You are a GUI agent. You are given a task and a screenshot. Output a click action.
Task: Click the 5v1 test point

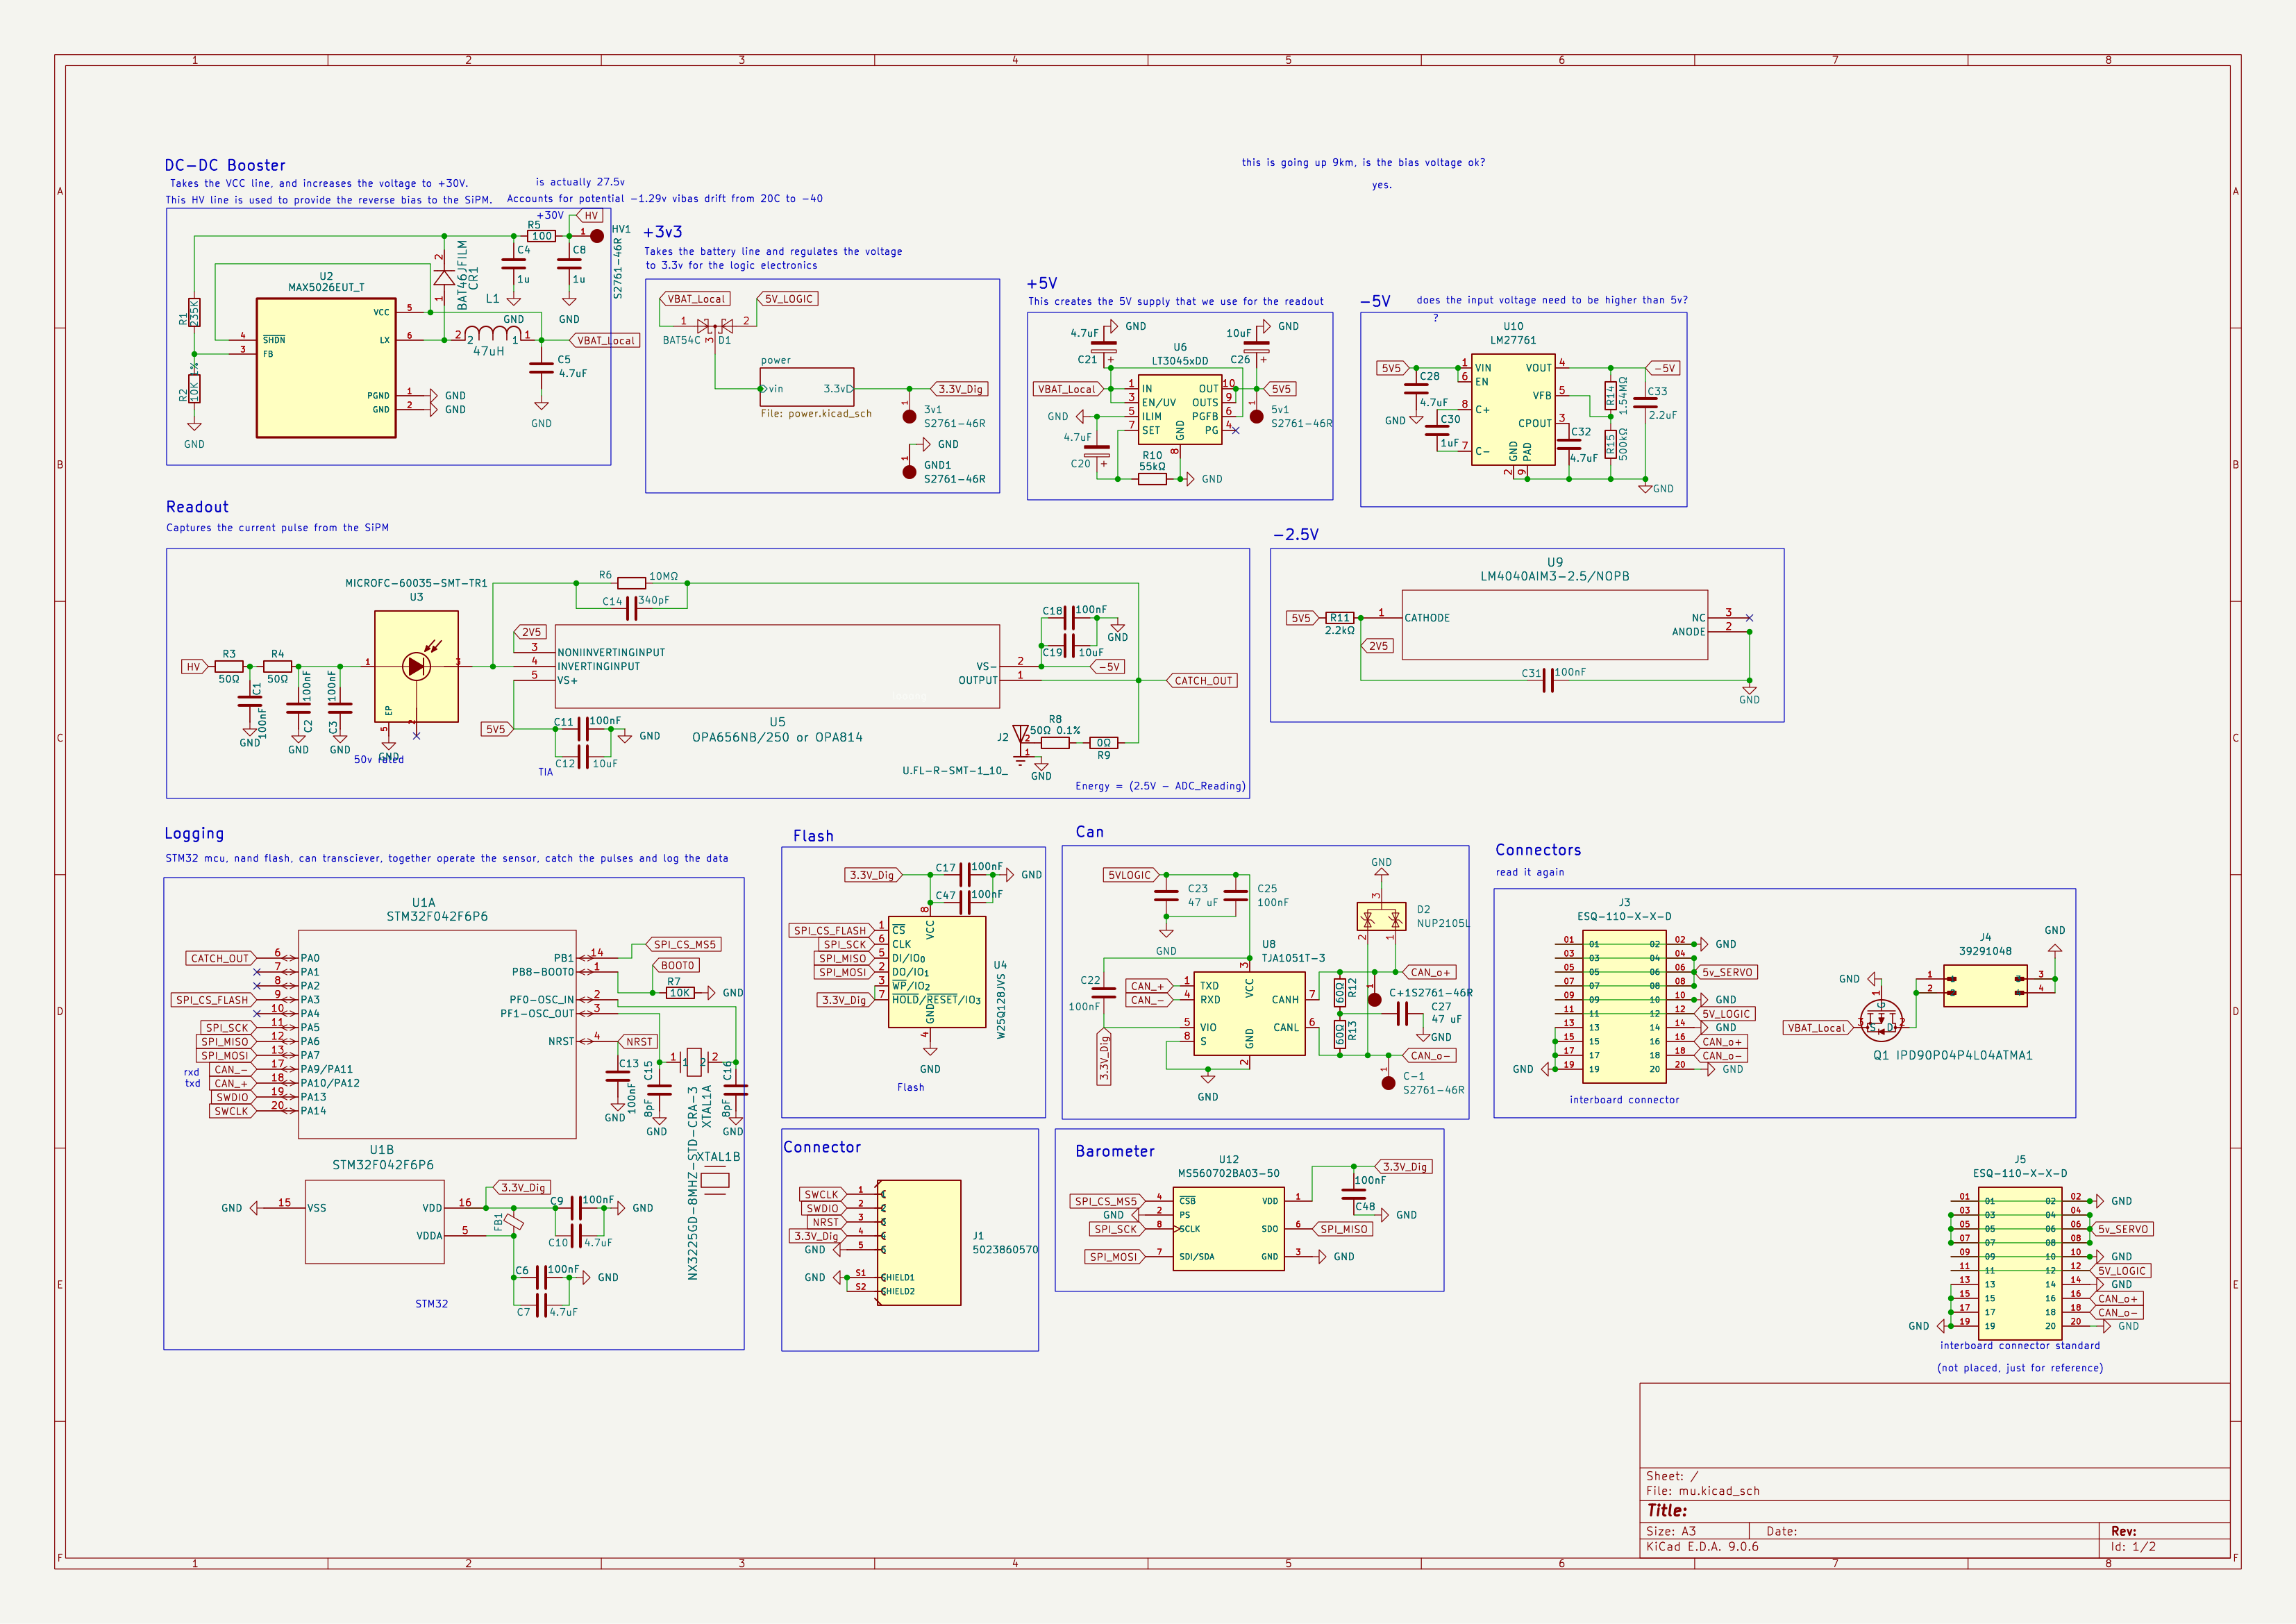click(1257, 416)
